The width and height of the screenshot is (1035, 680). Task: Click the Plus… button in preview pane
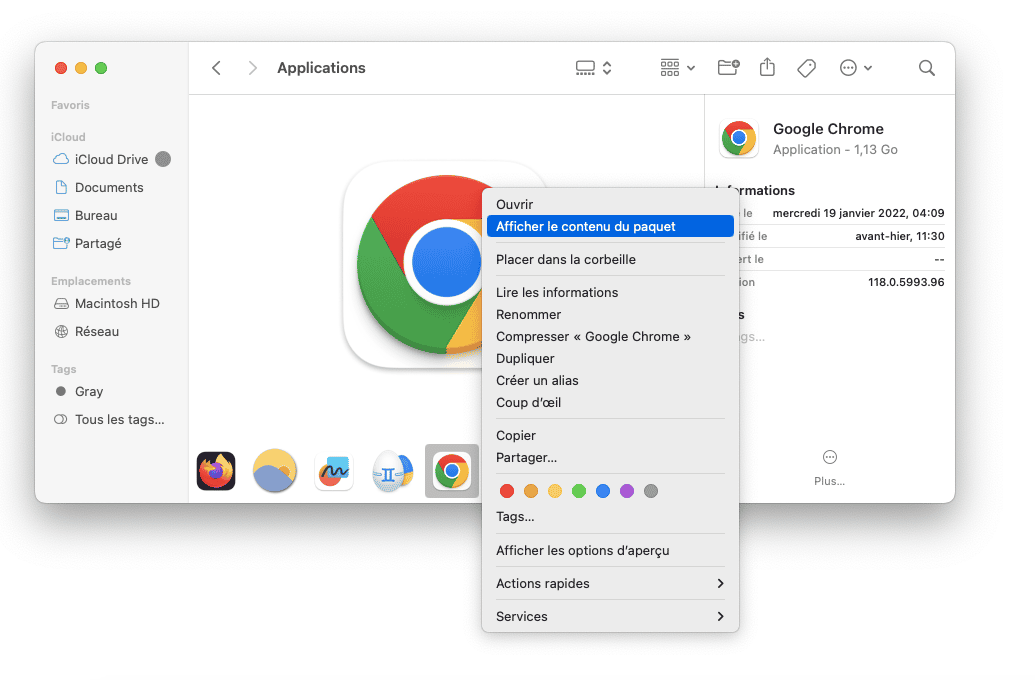(x=830, y=468)
